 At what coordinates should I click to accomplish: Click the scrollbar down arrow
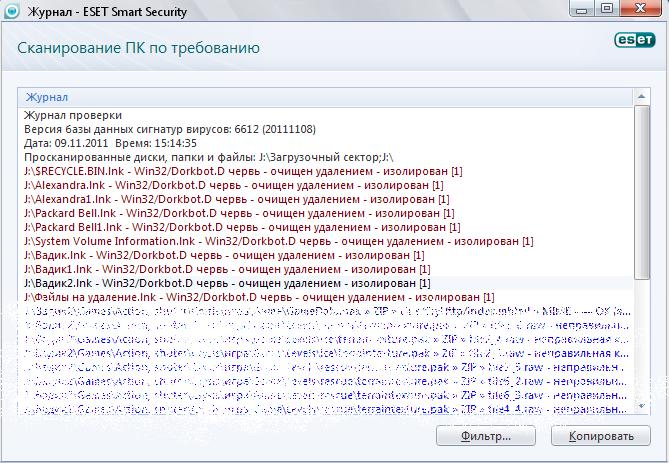(642, 406)
